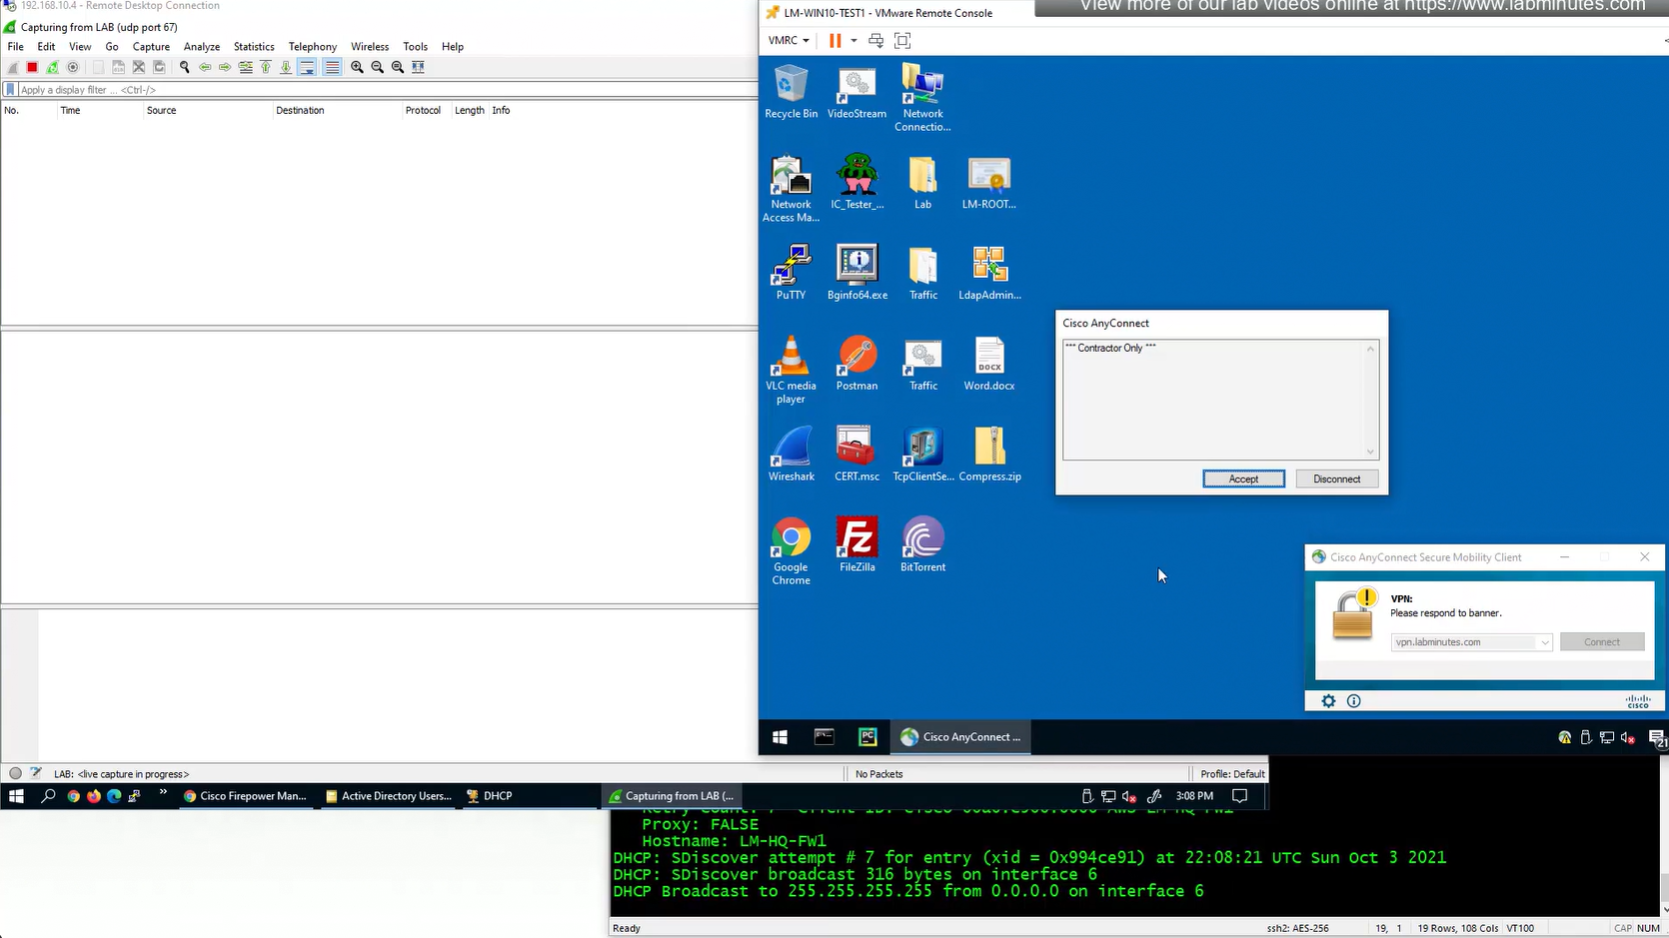Restart the current packet capture
1669x938 pixels.
(x=53, y=67)
